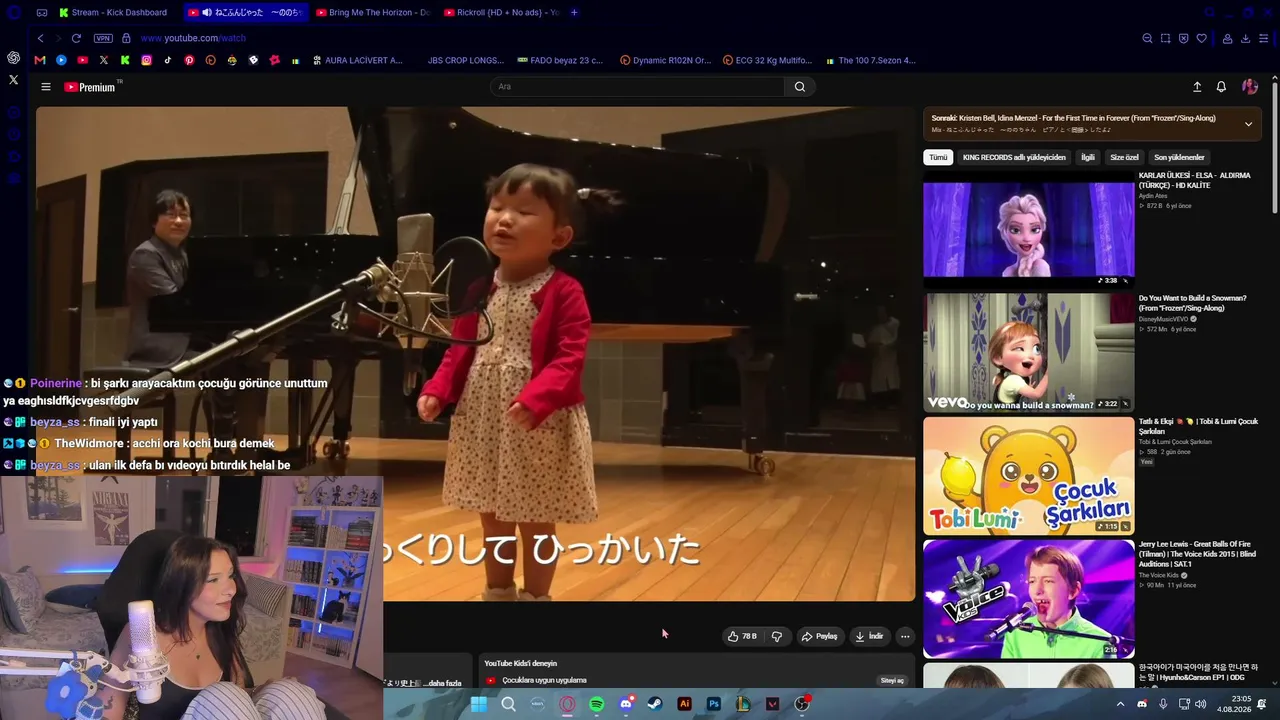This screenshot has height=720, width=1280.
Task: Open 'Do You Want to Build a Snowman?' thumbnail
Action: pyautogui.click(x=1029, y=352)
